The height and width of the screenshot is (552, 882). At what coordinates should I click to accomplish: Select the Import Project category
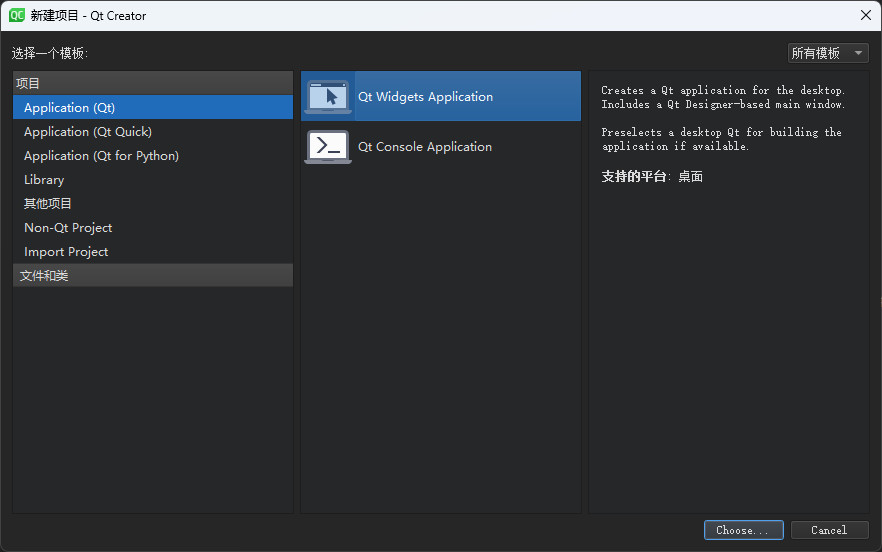(x=66, y=252)
